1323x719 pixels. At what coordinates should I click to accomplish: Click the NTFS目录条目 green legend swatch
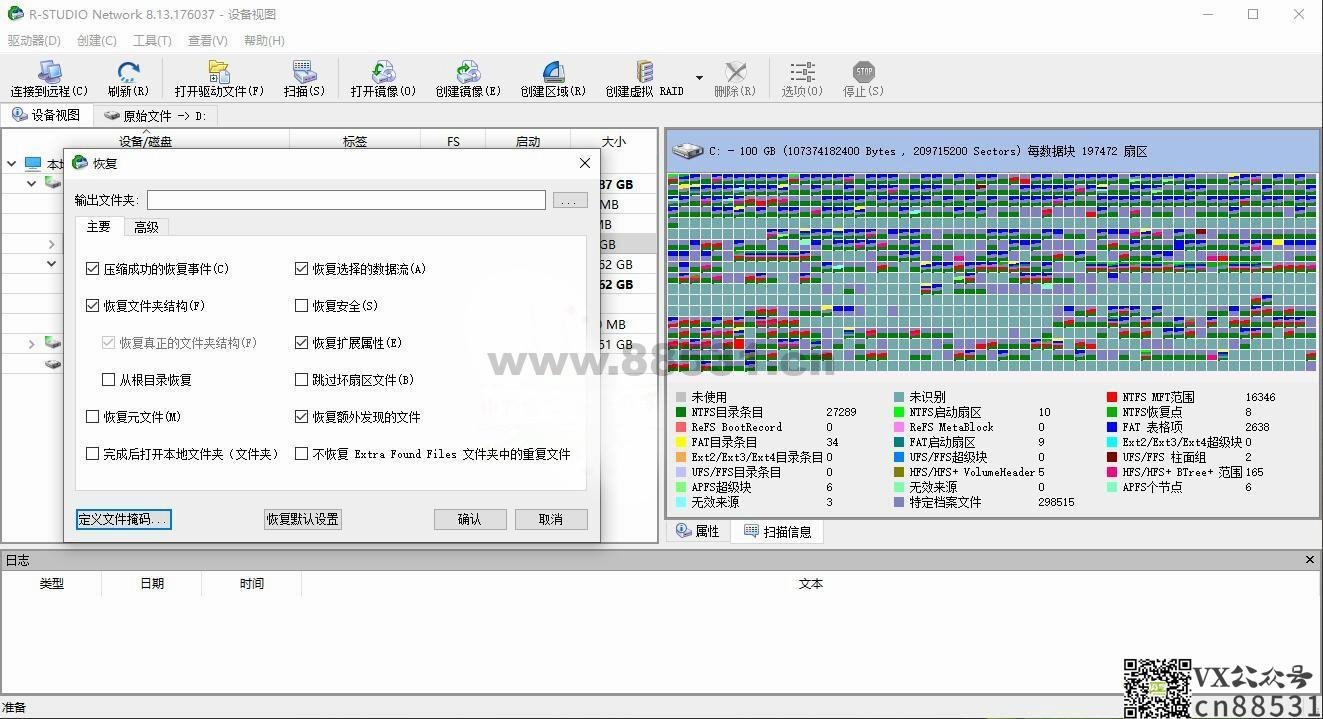(x=681, y=412)
